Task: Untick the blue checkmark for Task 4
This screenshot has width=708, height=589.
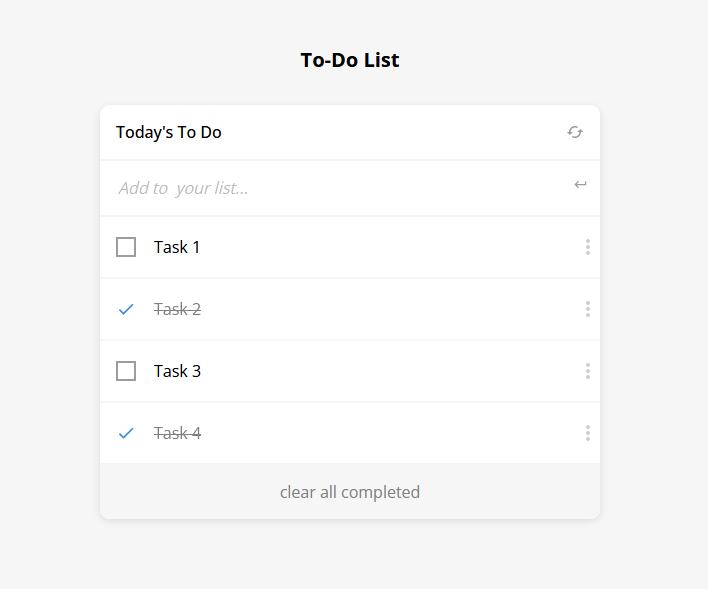Action: (x=126, y=433)
